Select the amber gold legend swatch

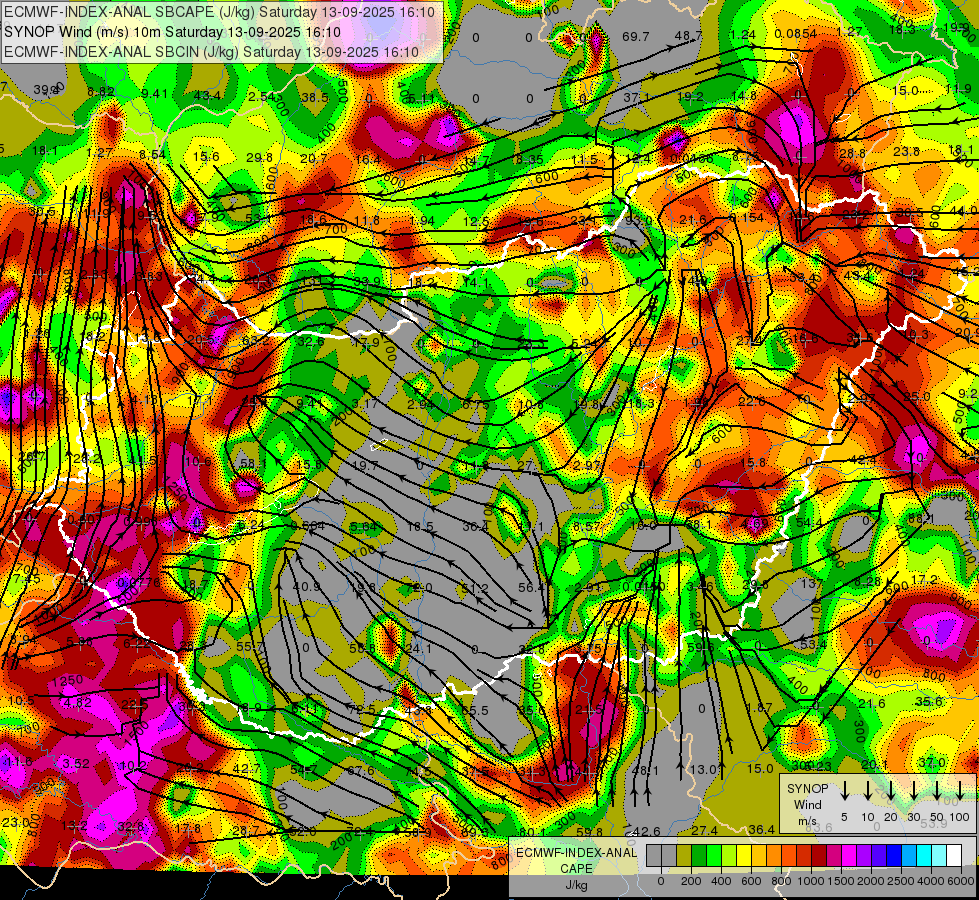point(759,855)
